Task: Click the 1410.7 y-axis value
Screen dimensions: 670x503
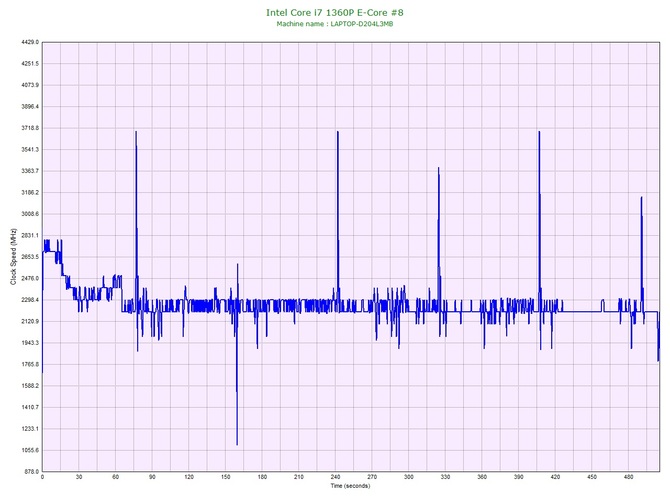Action: [x=30, y=407]
